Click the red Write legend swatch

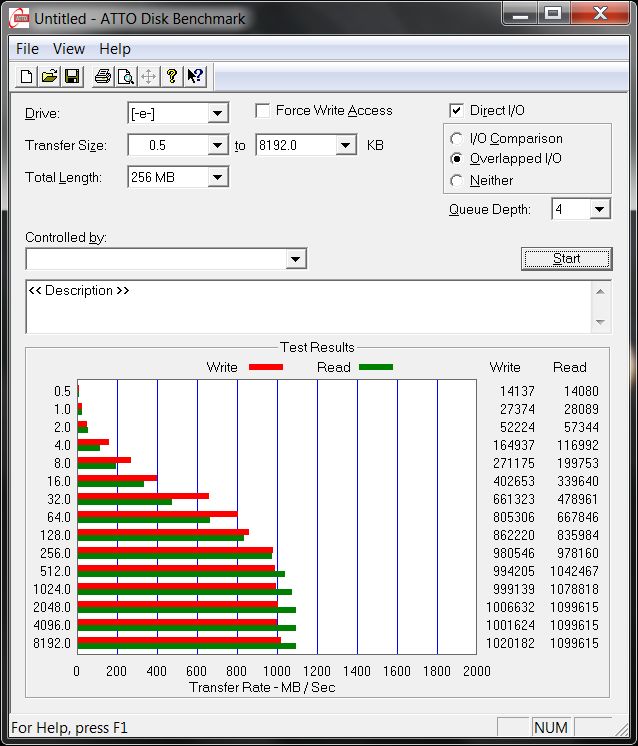(x=266, y=367)
